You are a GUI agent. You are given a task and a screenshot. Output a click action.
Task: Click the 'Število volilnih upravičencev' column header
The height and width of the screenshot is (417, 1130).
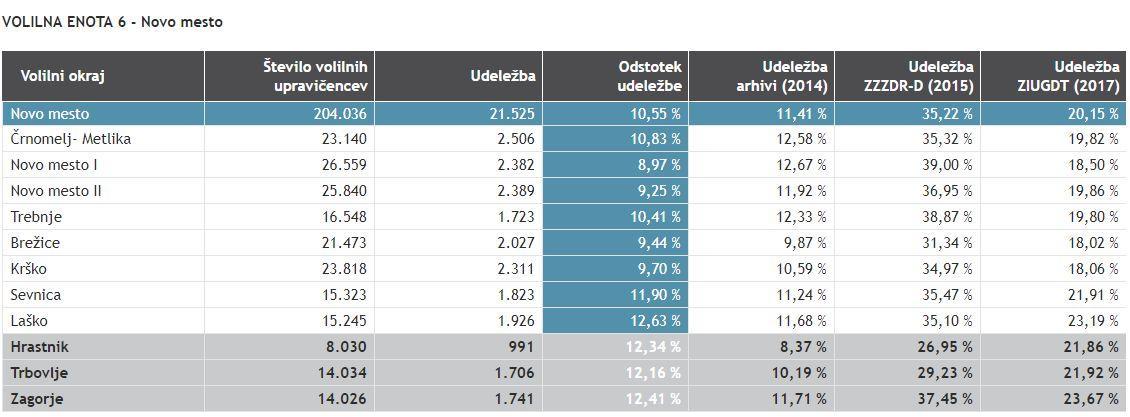coord(316,76)
